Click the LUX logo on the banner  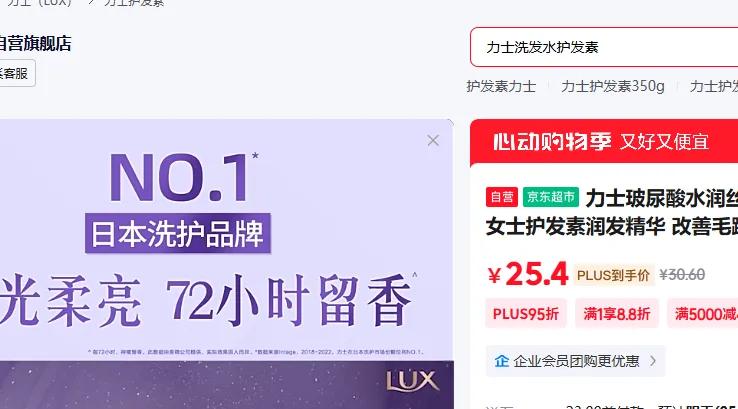point(413,381)
